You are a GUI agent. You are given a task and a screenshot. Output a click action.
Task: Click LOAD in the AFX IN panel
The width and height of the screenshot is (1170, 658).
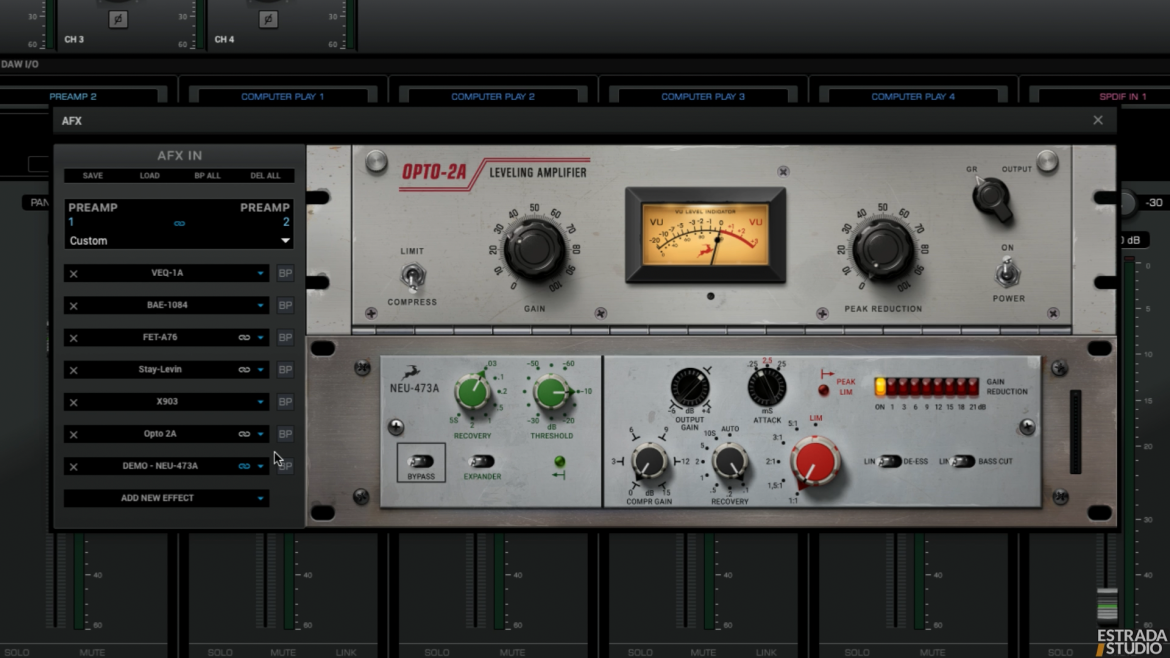coord(149,176)
